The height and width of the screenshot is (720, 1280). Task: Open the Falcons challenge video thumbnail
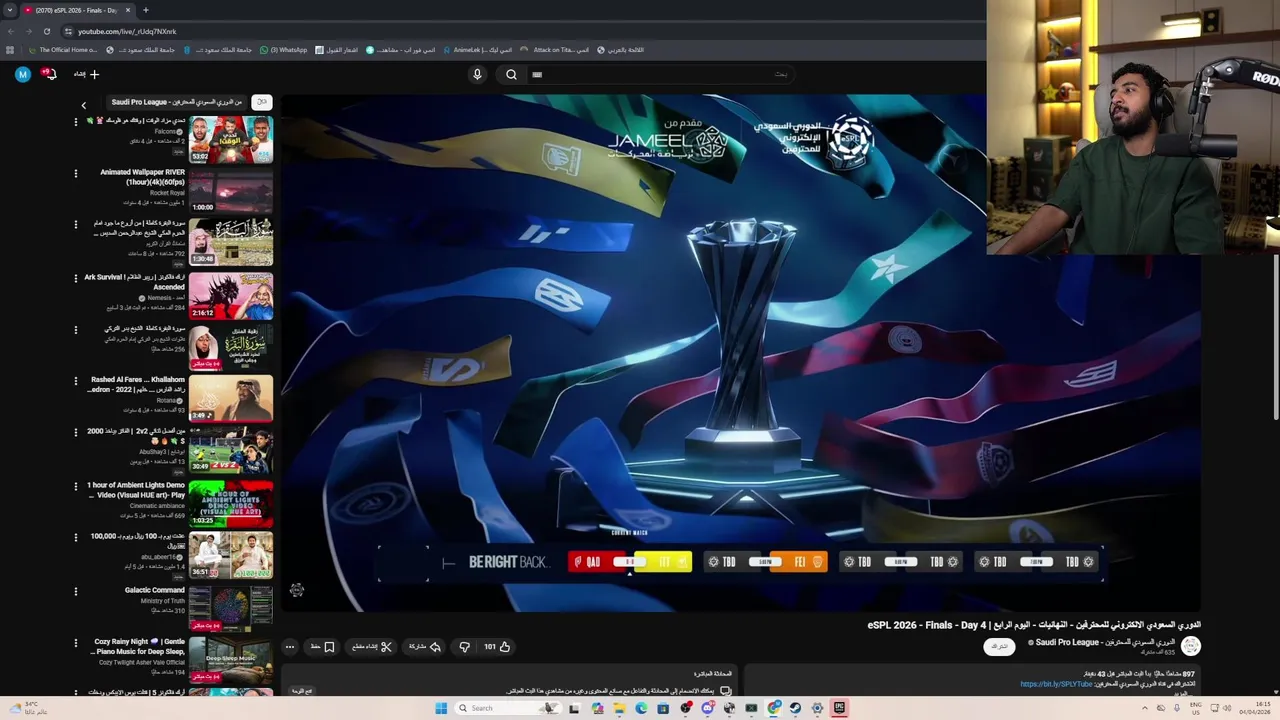231,139
